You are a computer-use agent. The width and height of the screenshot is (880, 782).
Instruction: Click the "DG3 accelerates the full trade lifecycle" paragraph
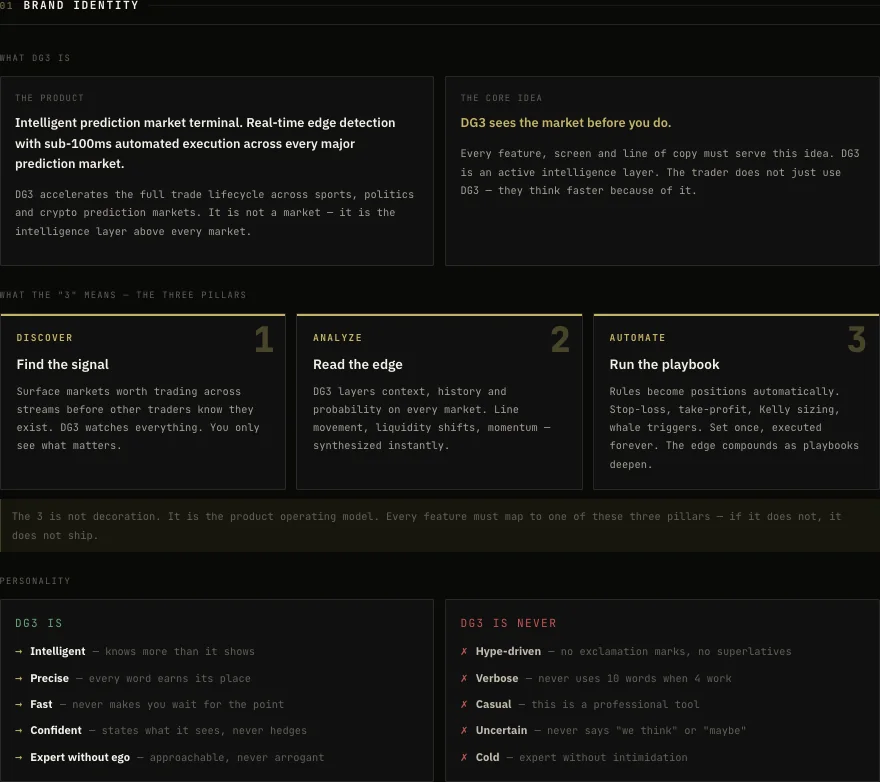214,213
